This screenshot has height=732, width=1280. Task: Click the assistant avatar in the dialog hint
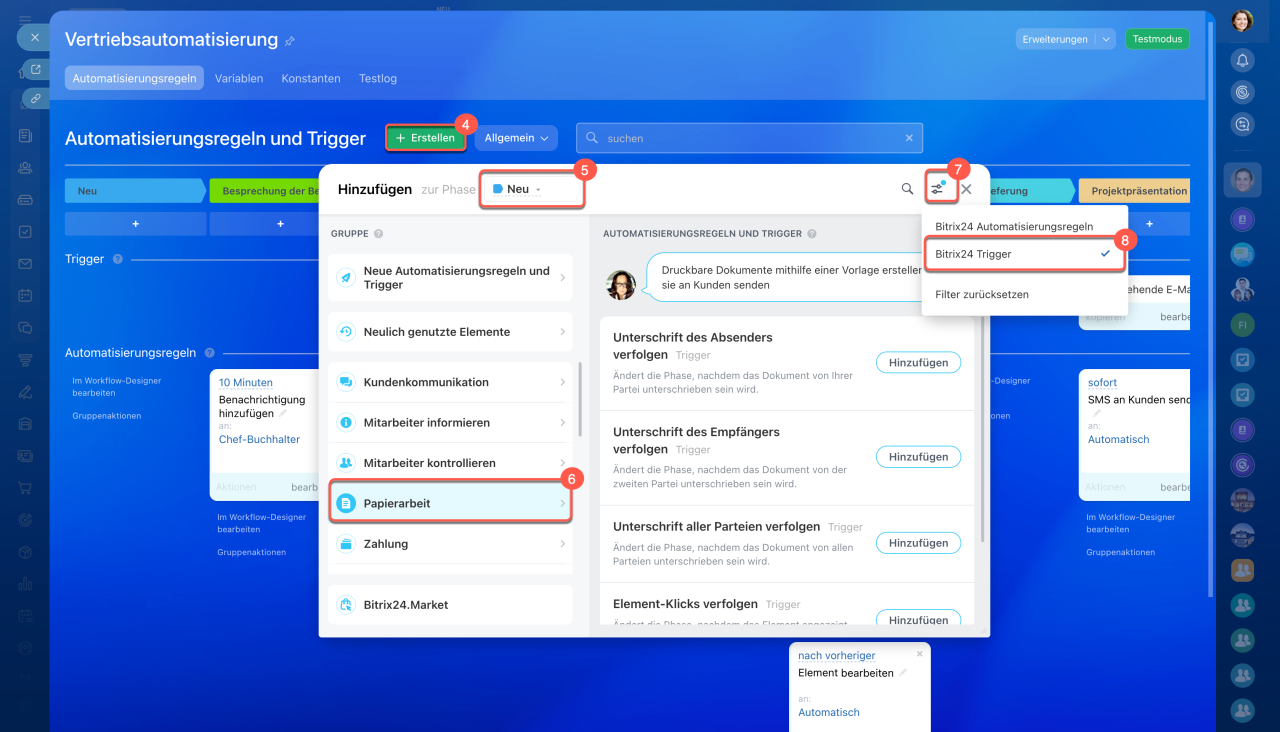621,285
